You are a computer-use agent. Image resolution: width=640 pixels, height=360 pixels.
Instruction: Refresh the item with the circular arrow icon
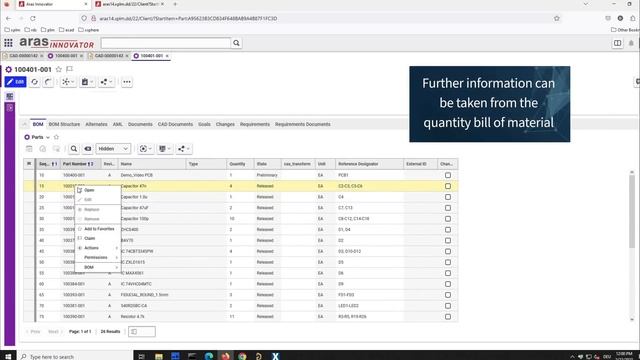[x=35, y=82]
